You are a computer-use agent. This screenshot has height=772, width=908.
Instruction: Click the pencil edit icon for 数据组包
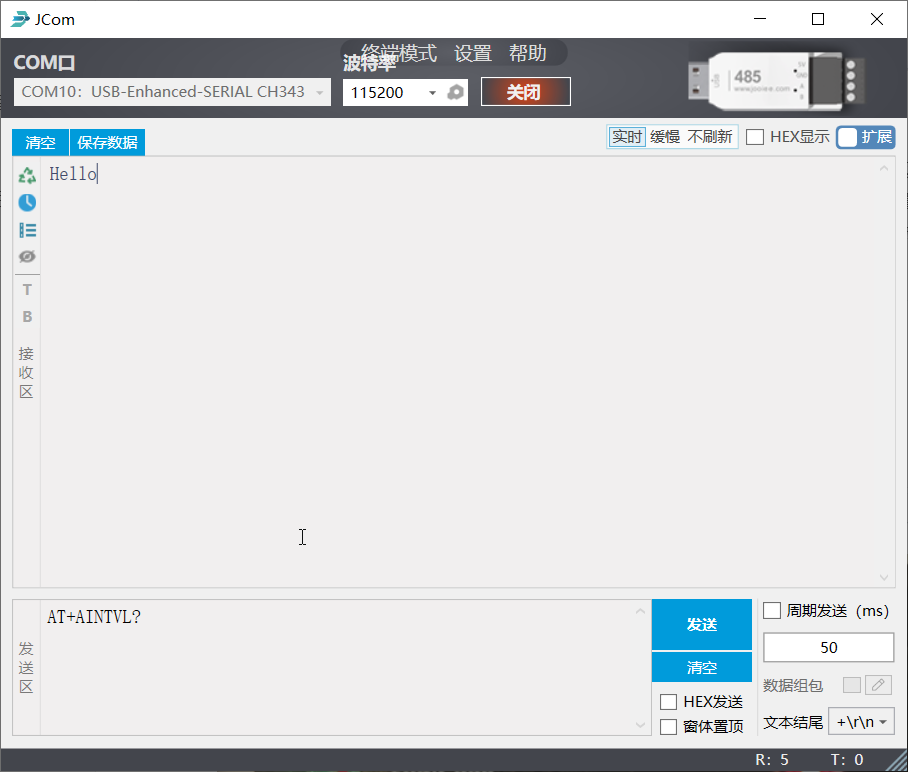pyautogui.click(x=877, y=685)
